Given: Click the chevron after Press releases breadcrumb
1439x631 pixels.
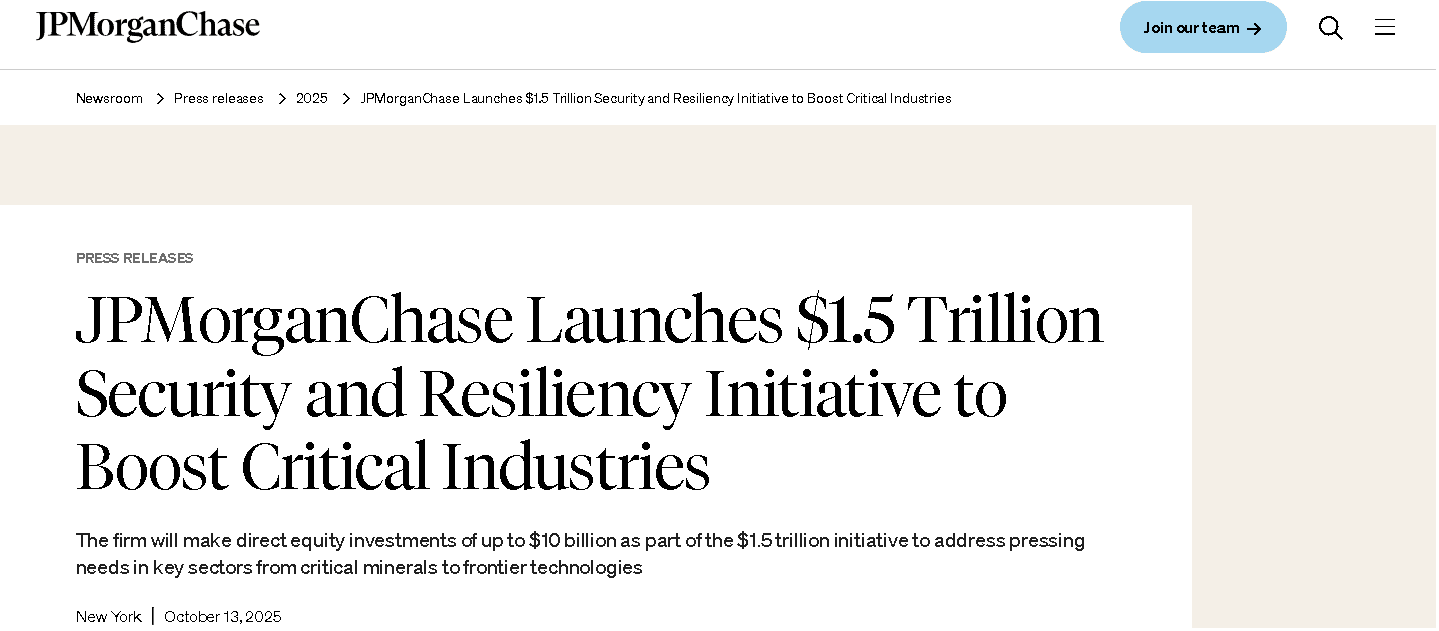Looking at the screenshot, I should 281,98.
